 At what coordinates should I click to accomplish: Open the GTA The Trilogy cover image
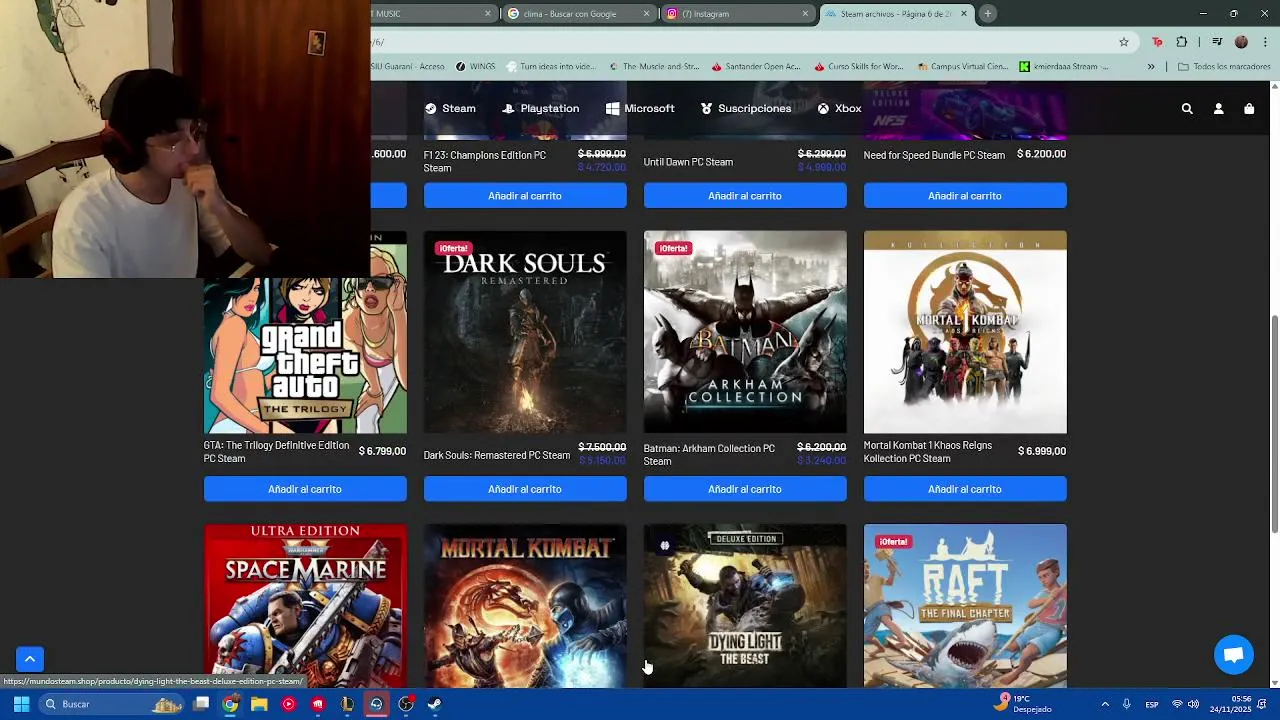305,355
